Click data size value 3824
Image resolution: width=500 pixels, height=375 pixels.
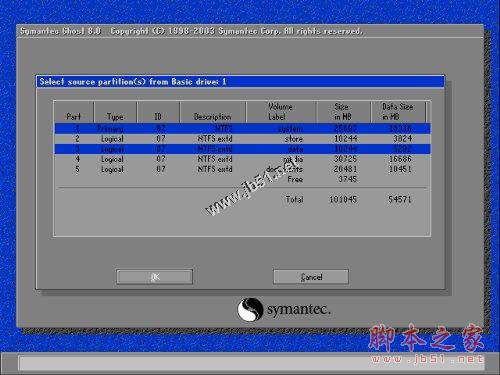(402, 139)
